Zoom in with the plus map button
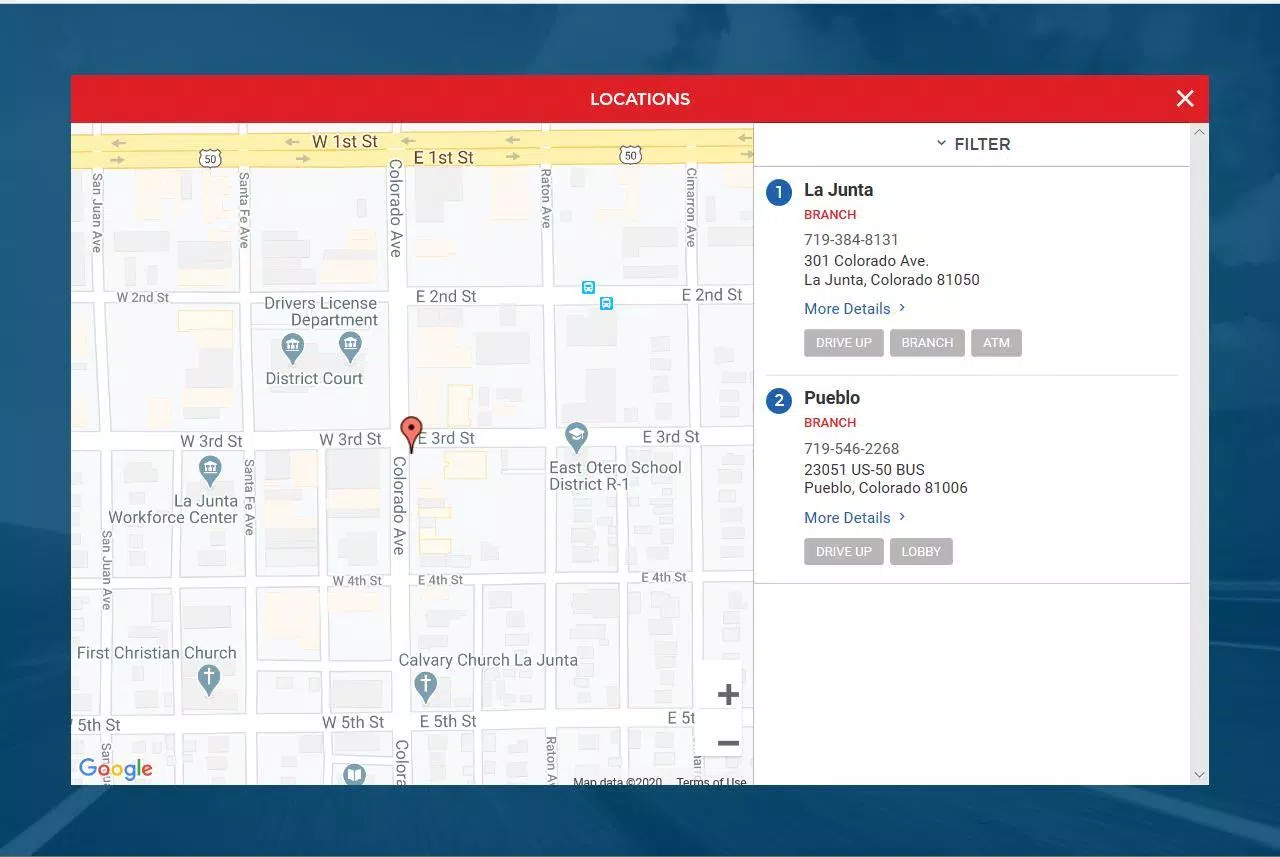The image size is (1280, 857). (728, 694)
